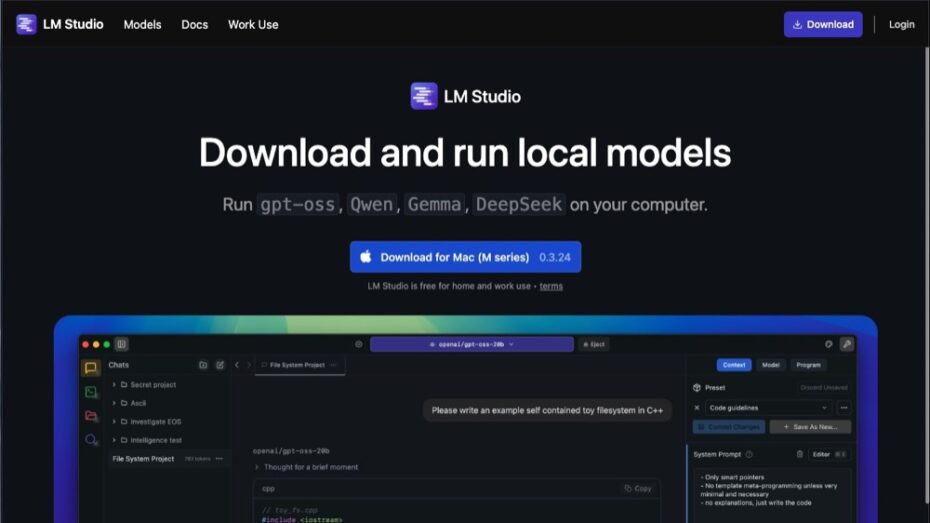Image resolution: width=930 pixels, height=523 pixels.
Task: Click the System Prompt help icon
Action: [x=749, y=454]
